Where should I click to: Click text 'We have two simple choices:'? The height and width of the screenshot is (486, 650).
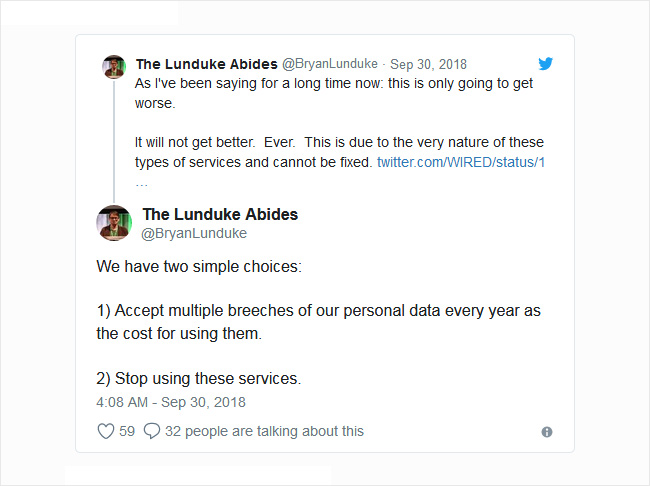[199, 267]
